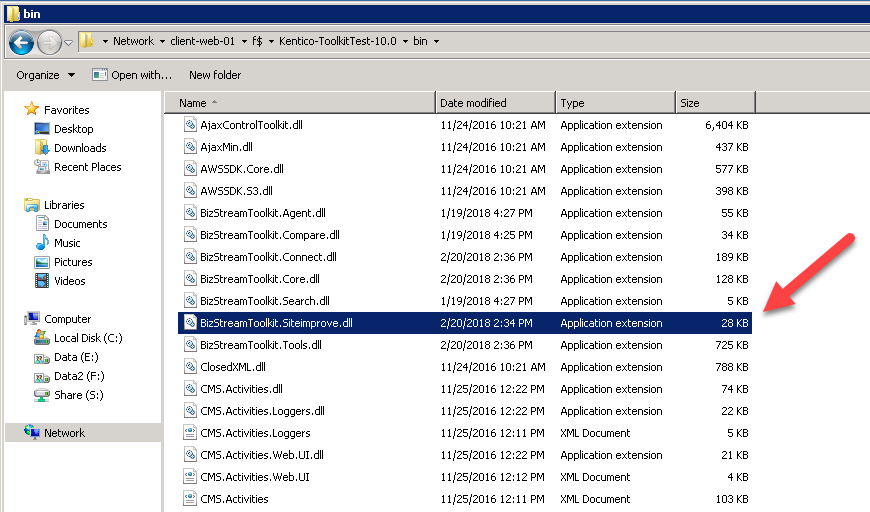Select the AjaxMin.dll file
Viewport: 870px width, 512px height.
click(x=226, y=147)
